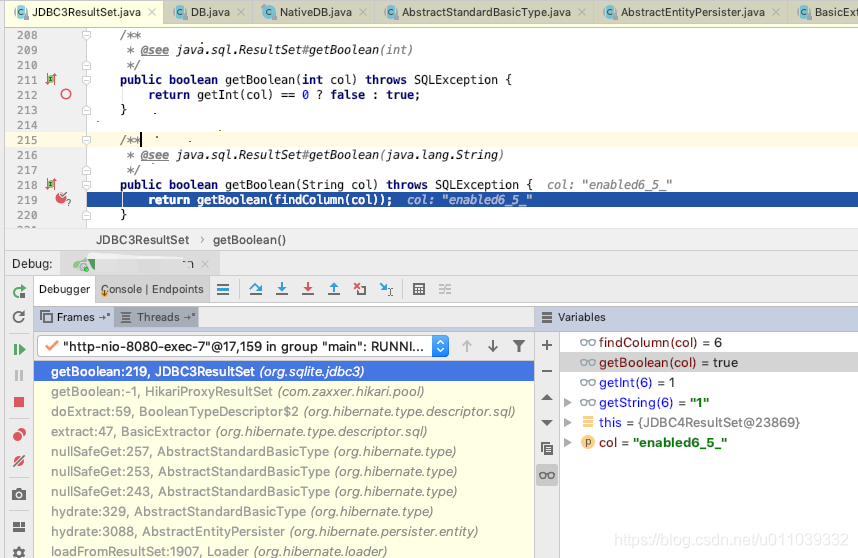The image size is (858, 558).
Task: Click implements marker on line 218
Action: click(51, 184)
